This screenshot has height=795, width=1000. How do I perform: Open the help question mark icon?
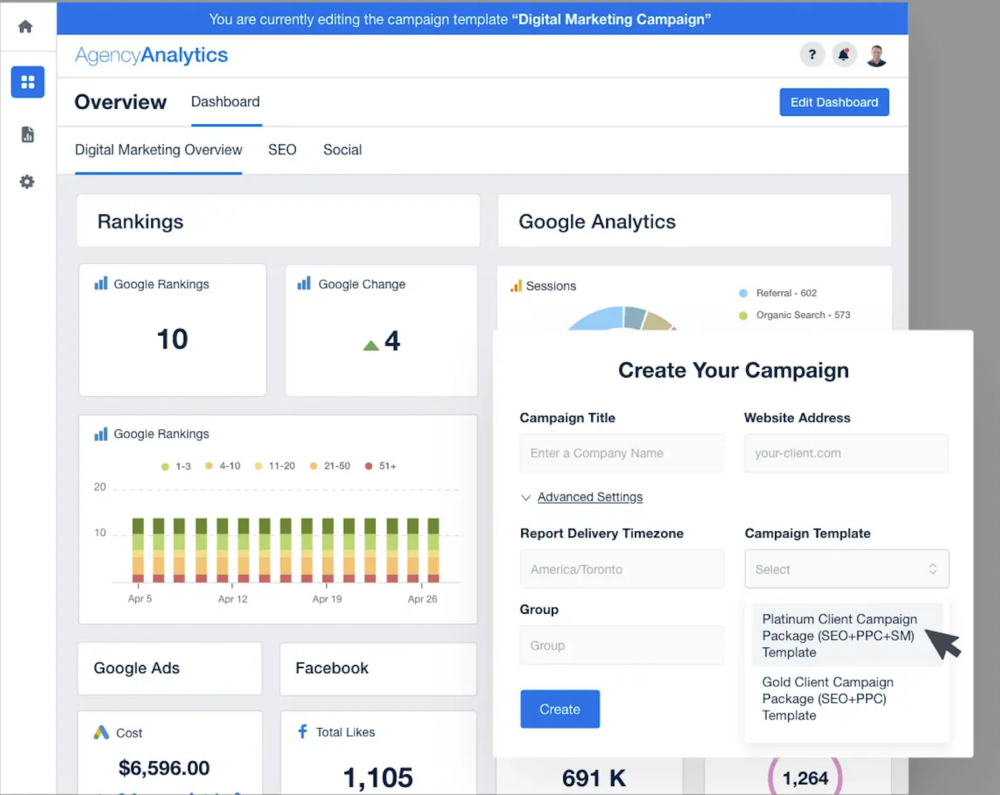812,55
